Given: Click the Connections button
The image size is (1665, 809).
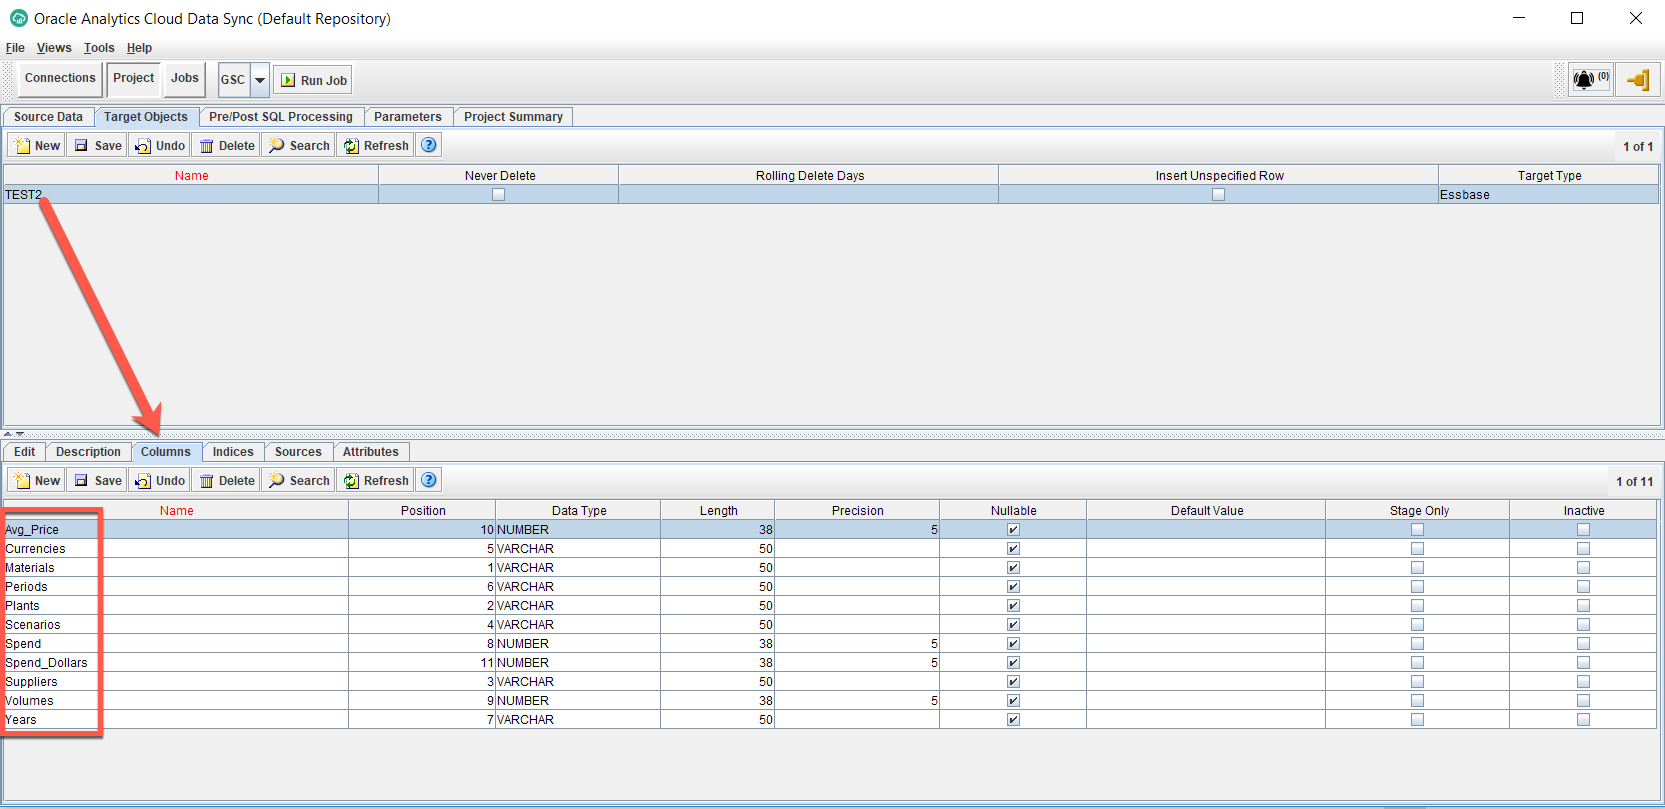Looking at the screenshot, I should click(x=60, y=78).
